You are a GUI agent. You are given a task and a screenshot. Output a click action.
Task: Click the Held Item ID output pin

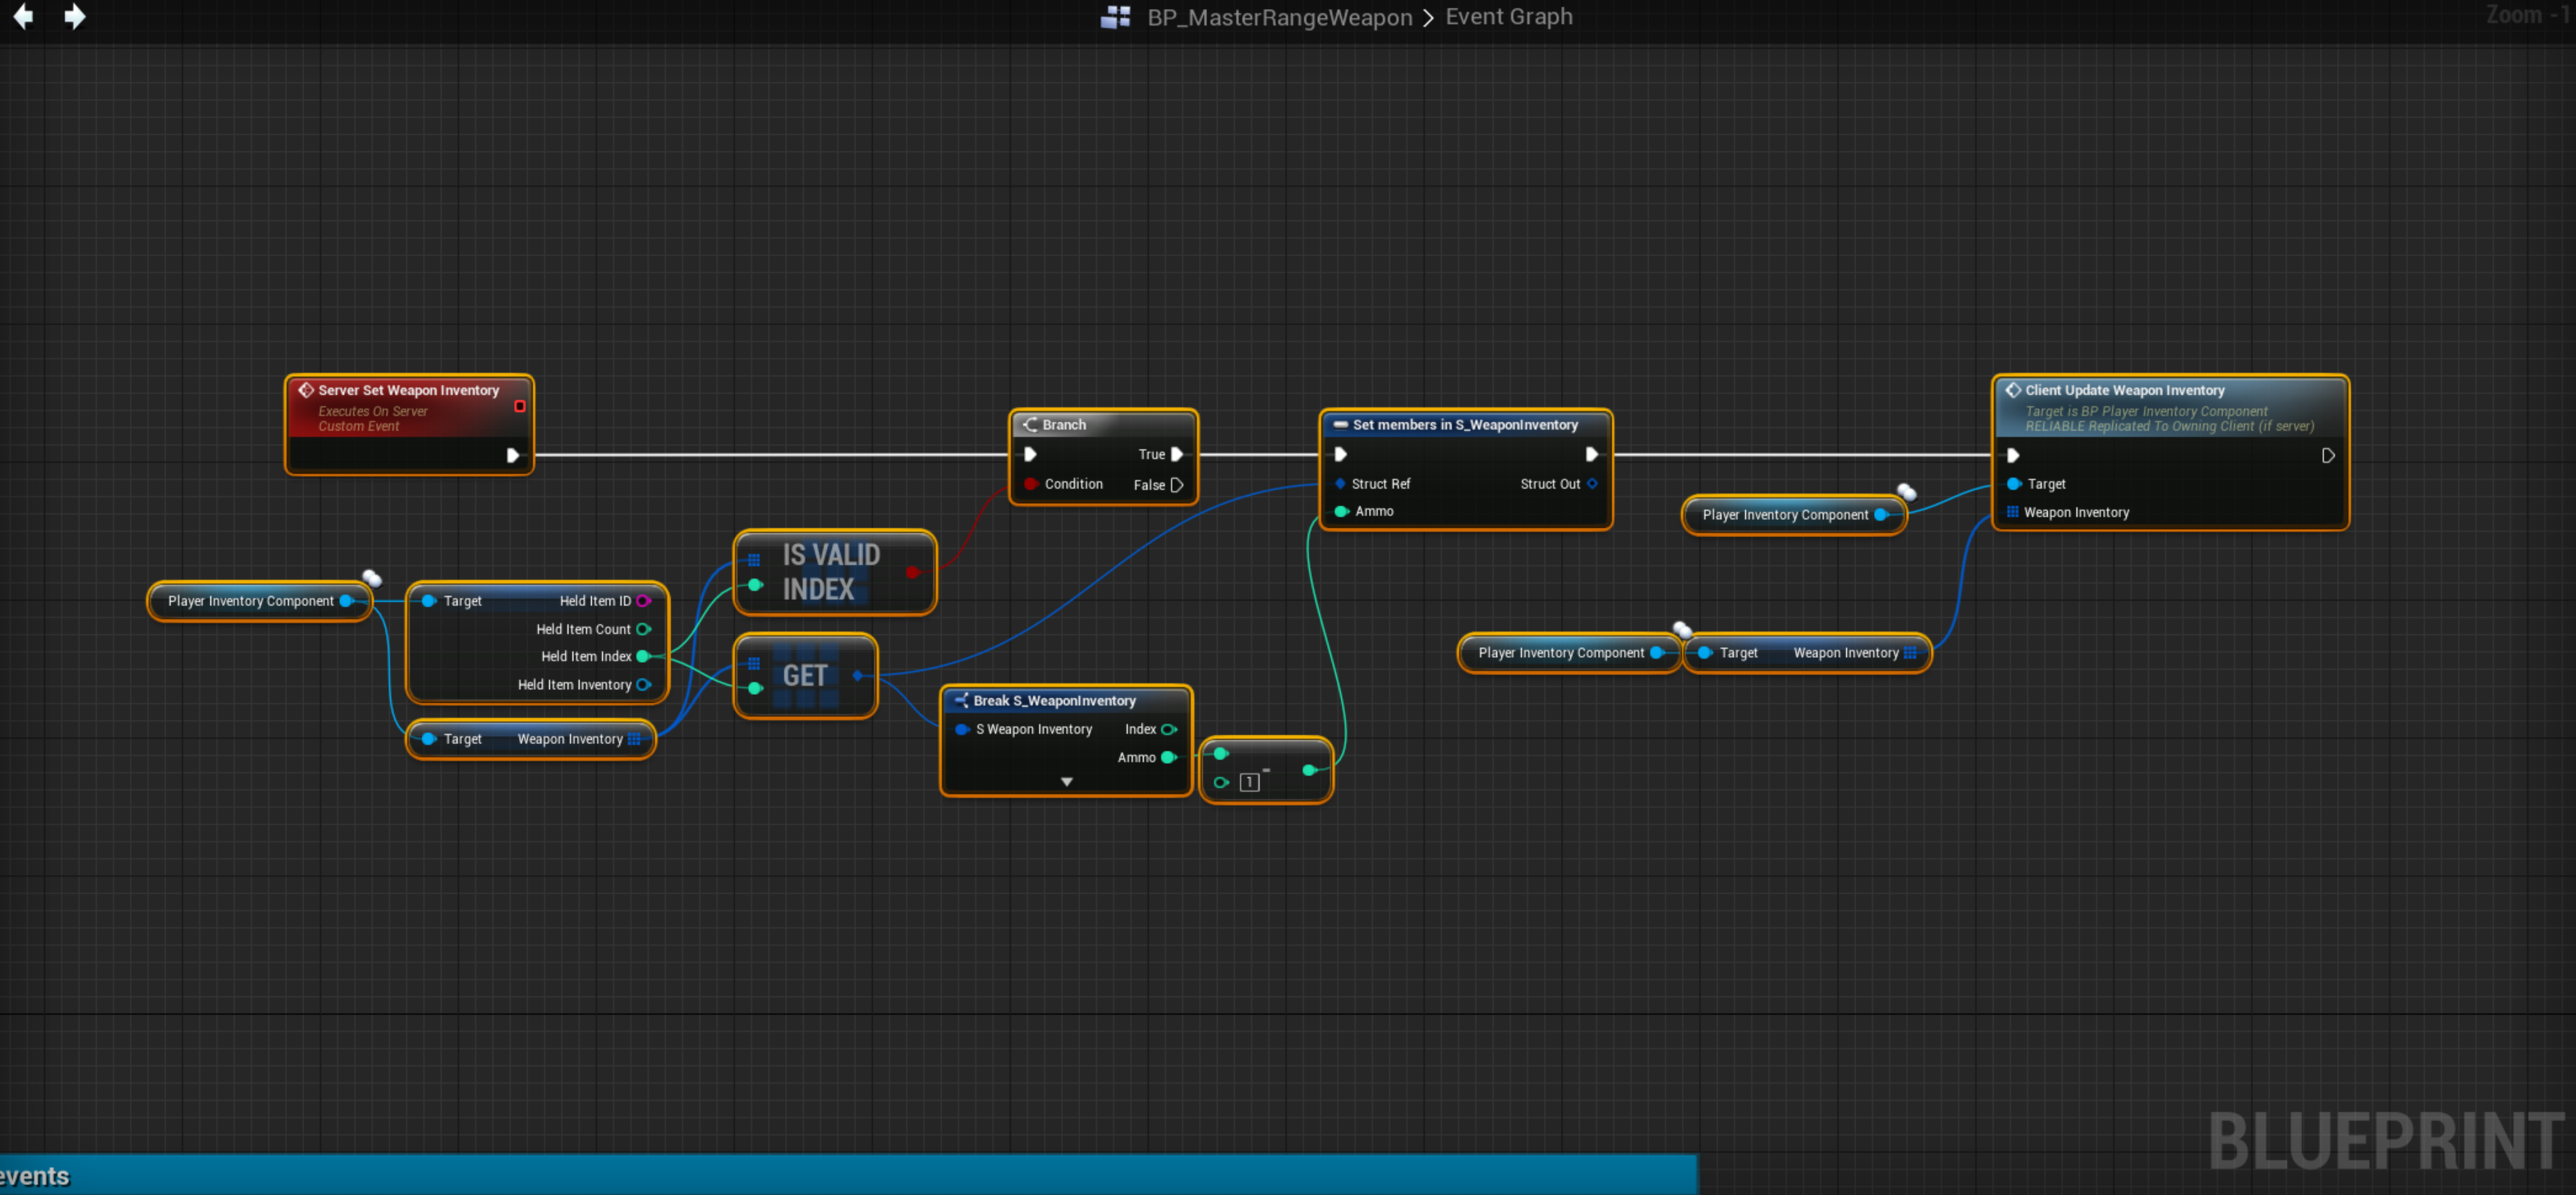[x=643, y=601]
